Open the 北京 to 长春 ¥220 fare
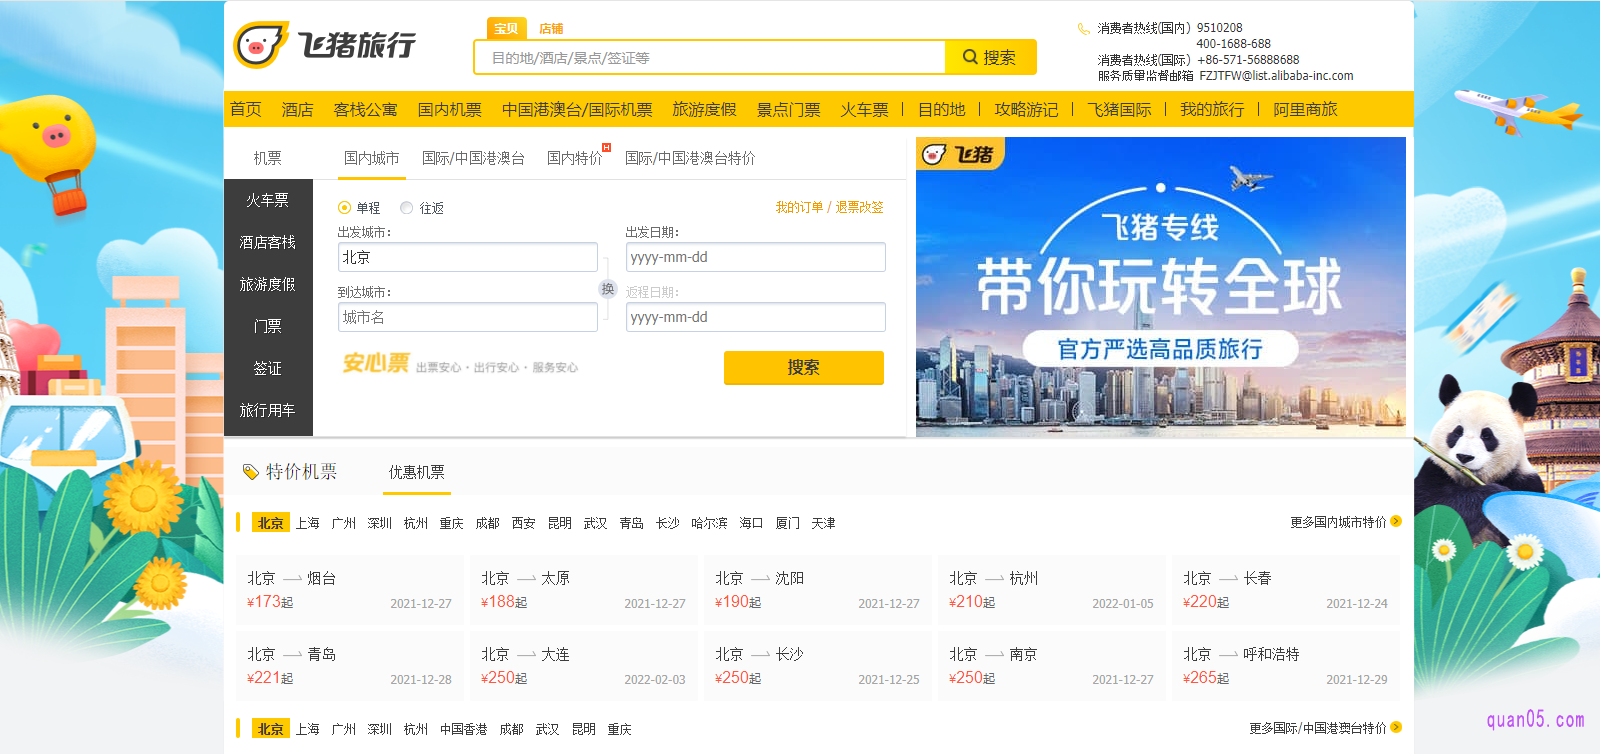Viewport: 1600px width, 754px height. (x=1286, y=590)
